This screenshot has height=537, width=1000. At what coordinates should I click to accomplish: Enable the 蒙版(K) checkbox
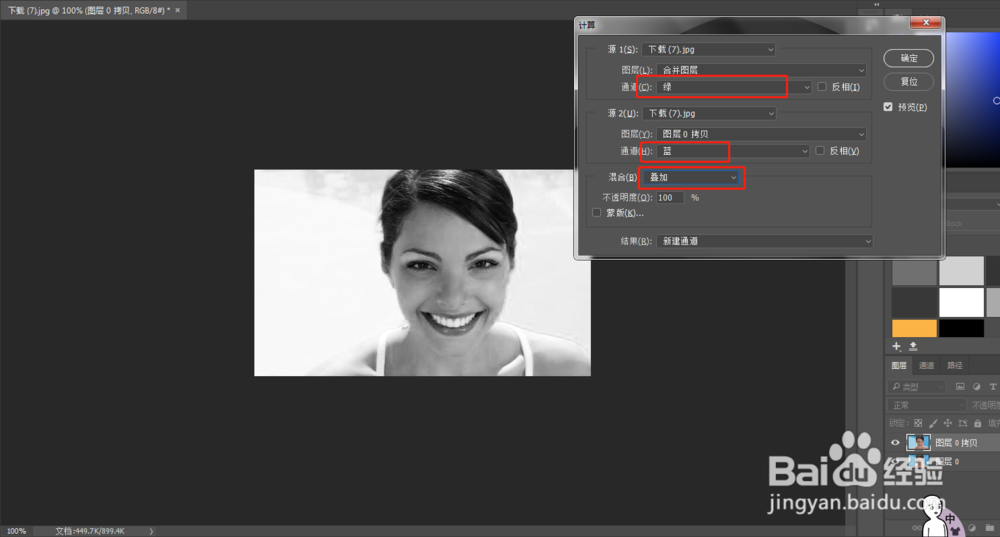point(596,212)
